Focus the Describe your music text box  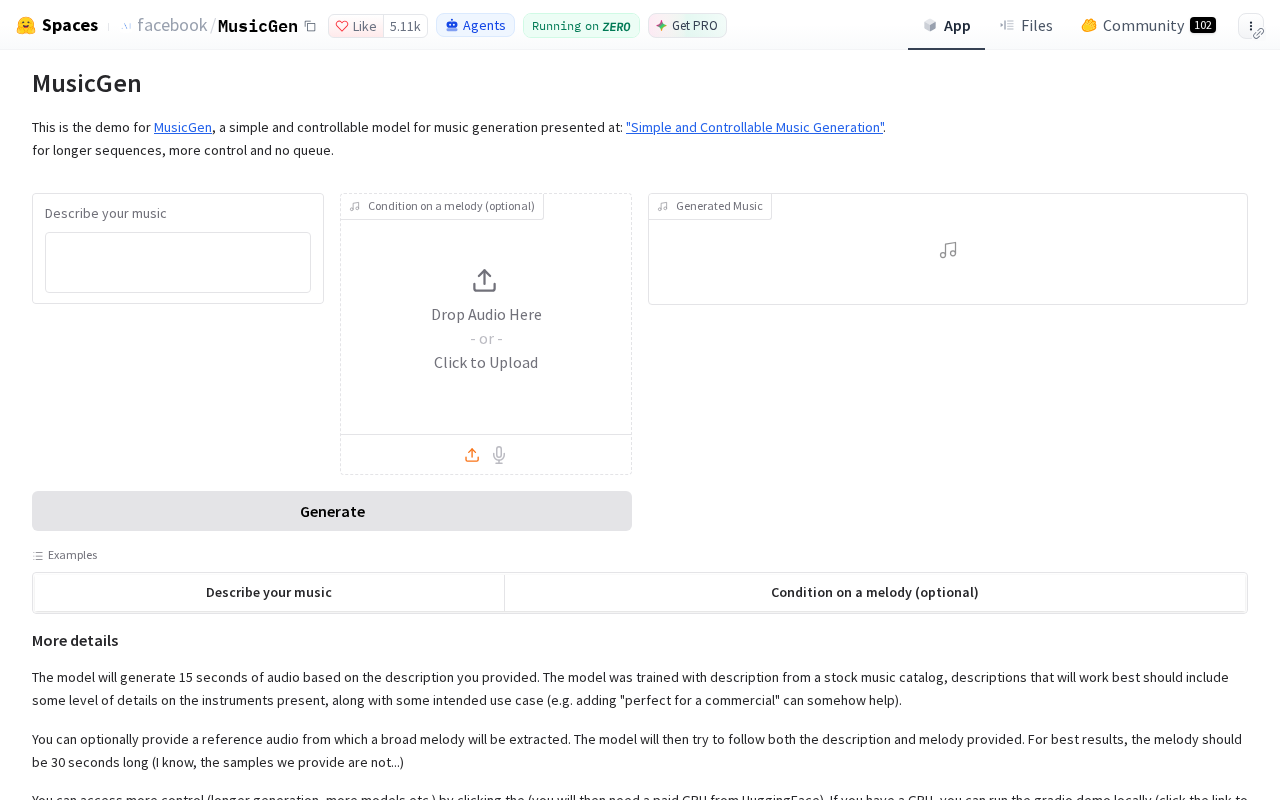(178, 263)
